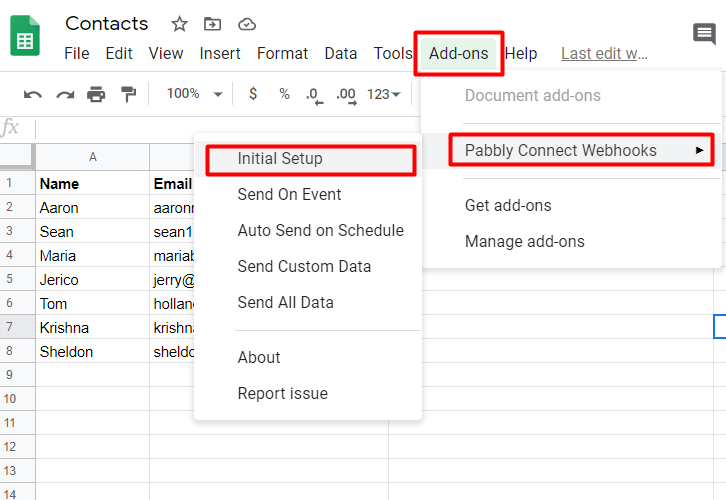Open the File menu
Viewport: 726px width, 500px height.
tap(76, 54)
